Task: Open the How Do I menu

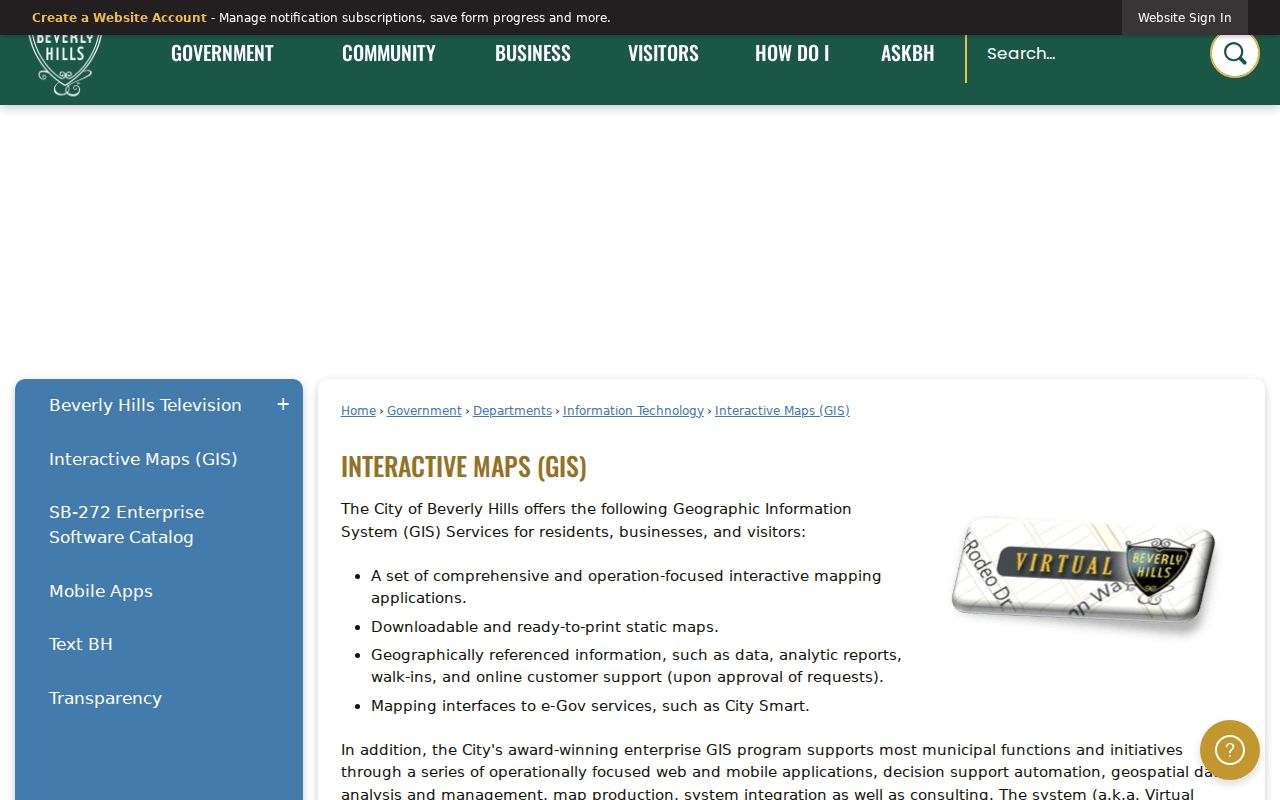Action: [x=792, y=54]
